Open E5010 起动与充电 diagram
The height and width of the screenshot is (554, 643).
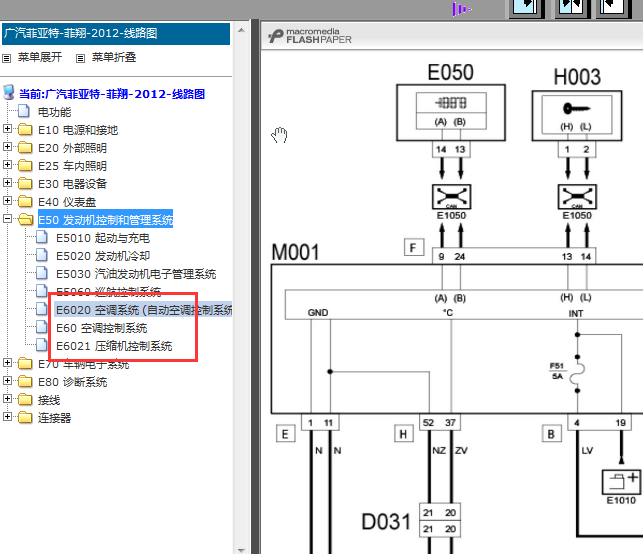[x=103, y=238]
